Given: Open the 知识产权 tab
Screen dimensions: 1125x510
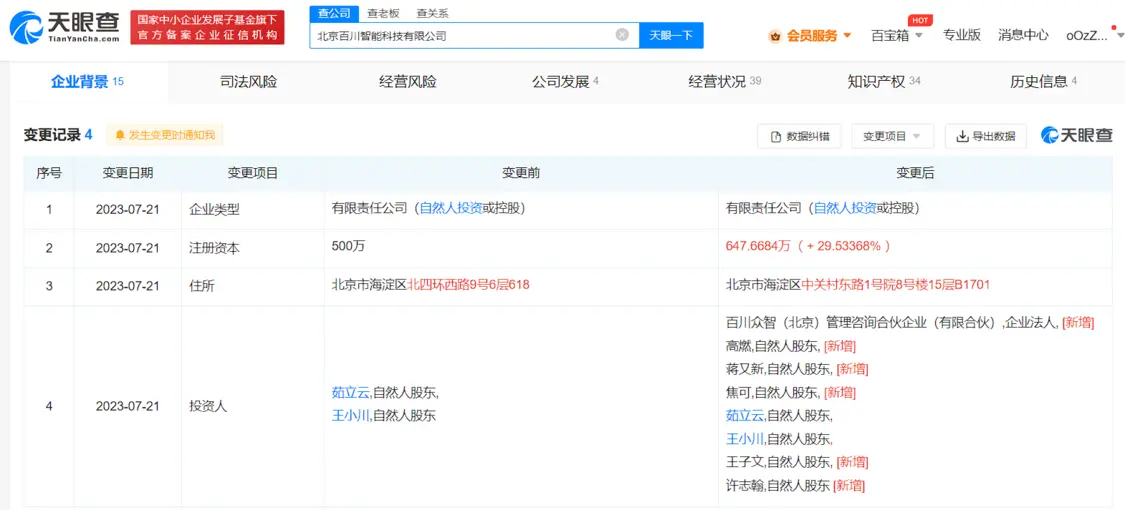Looking at the screenshot, I should point(884,82).
